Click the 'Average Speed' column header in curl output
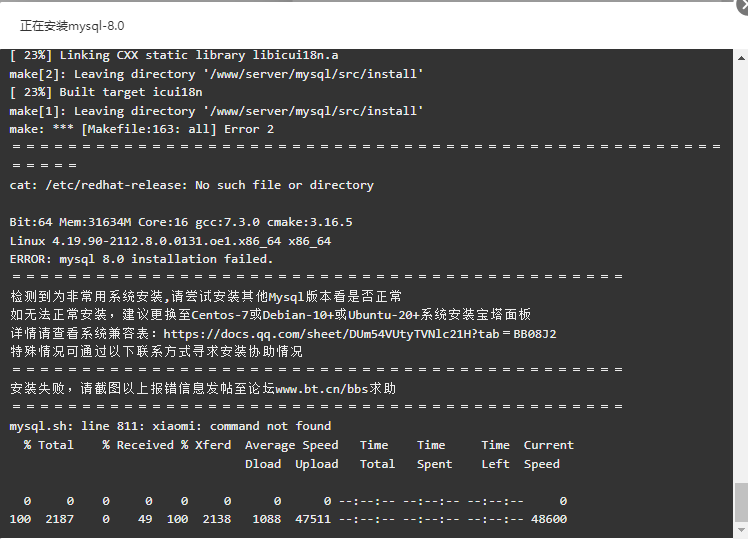 point(291,445)
